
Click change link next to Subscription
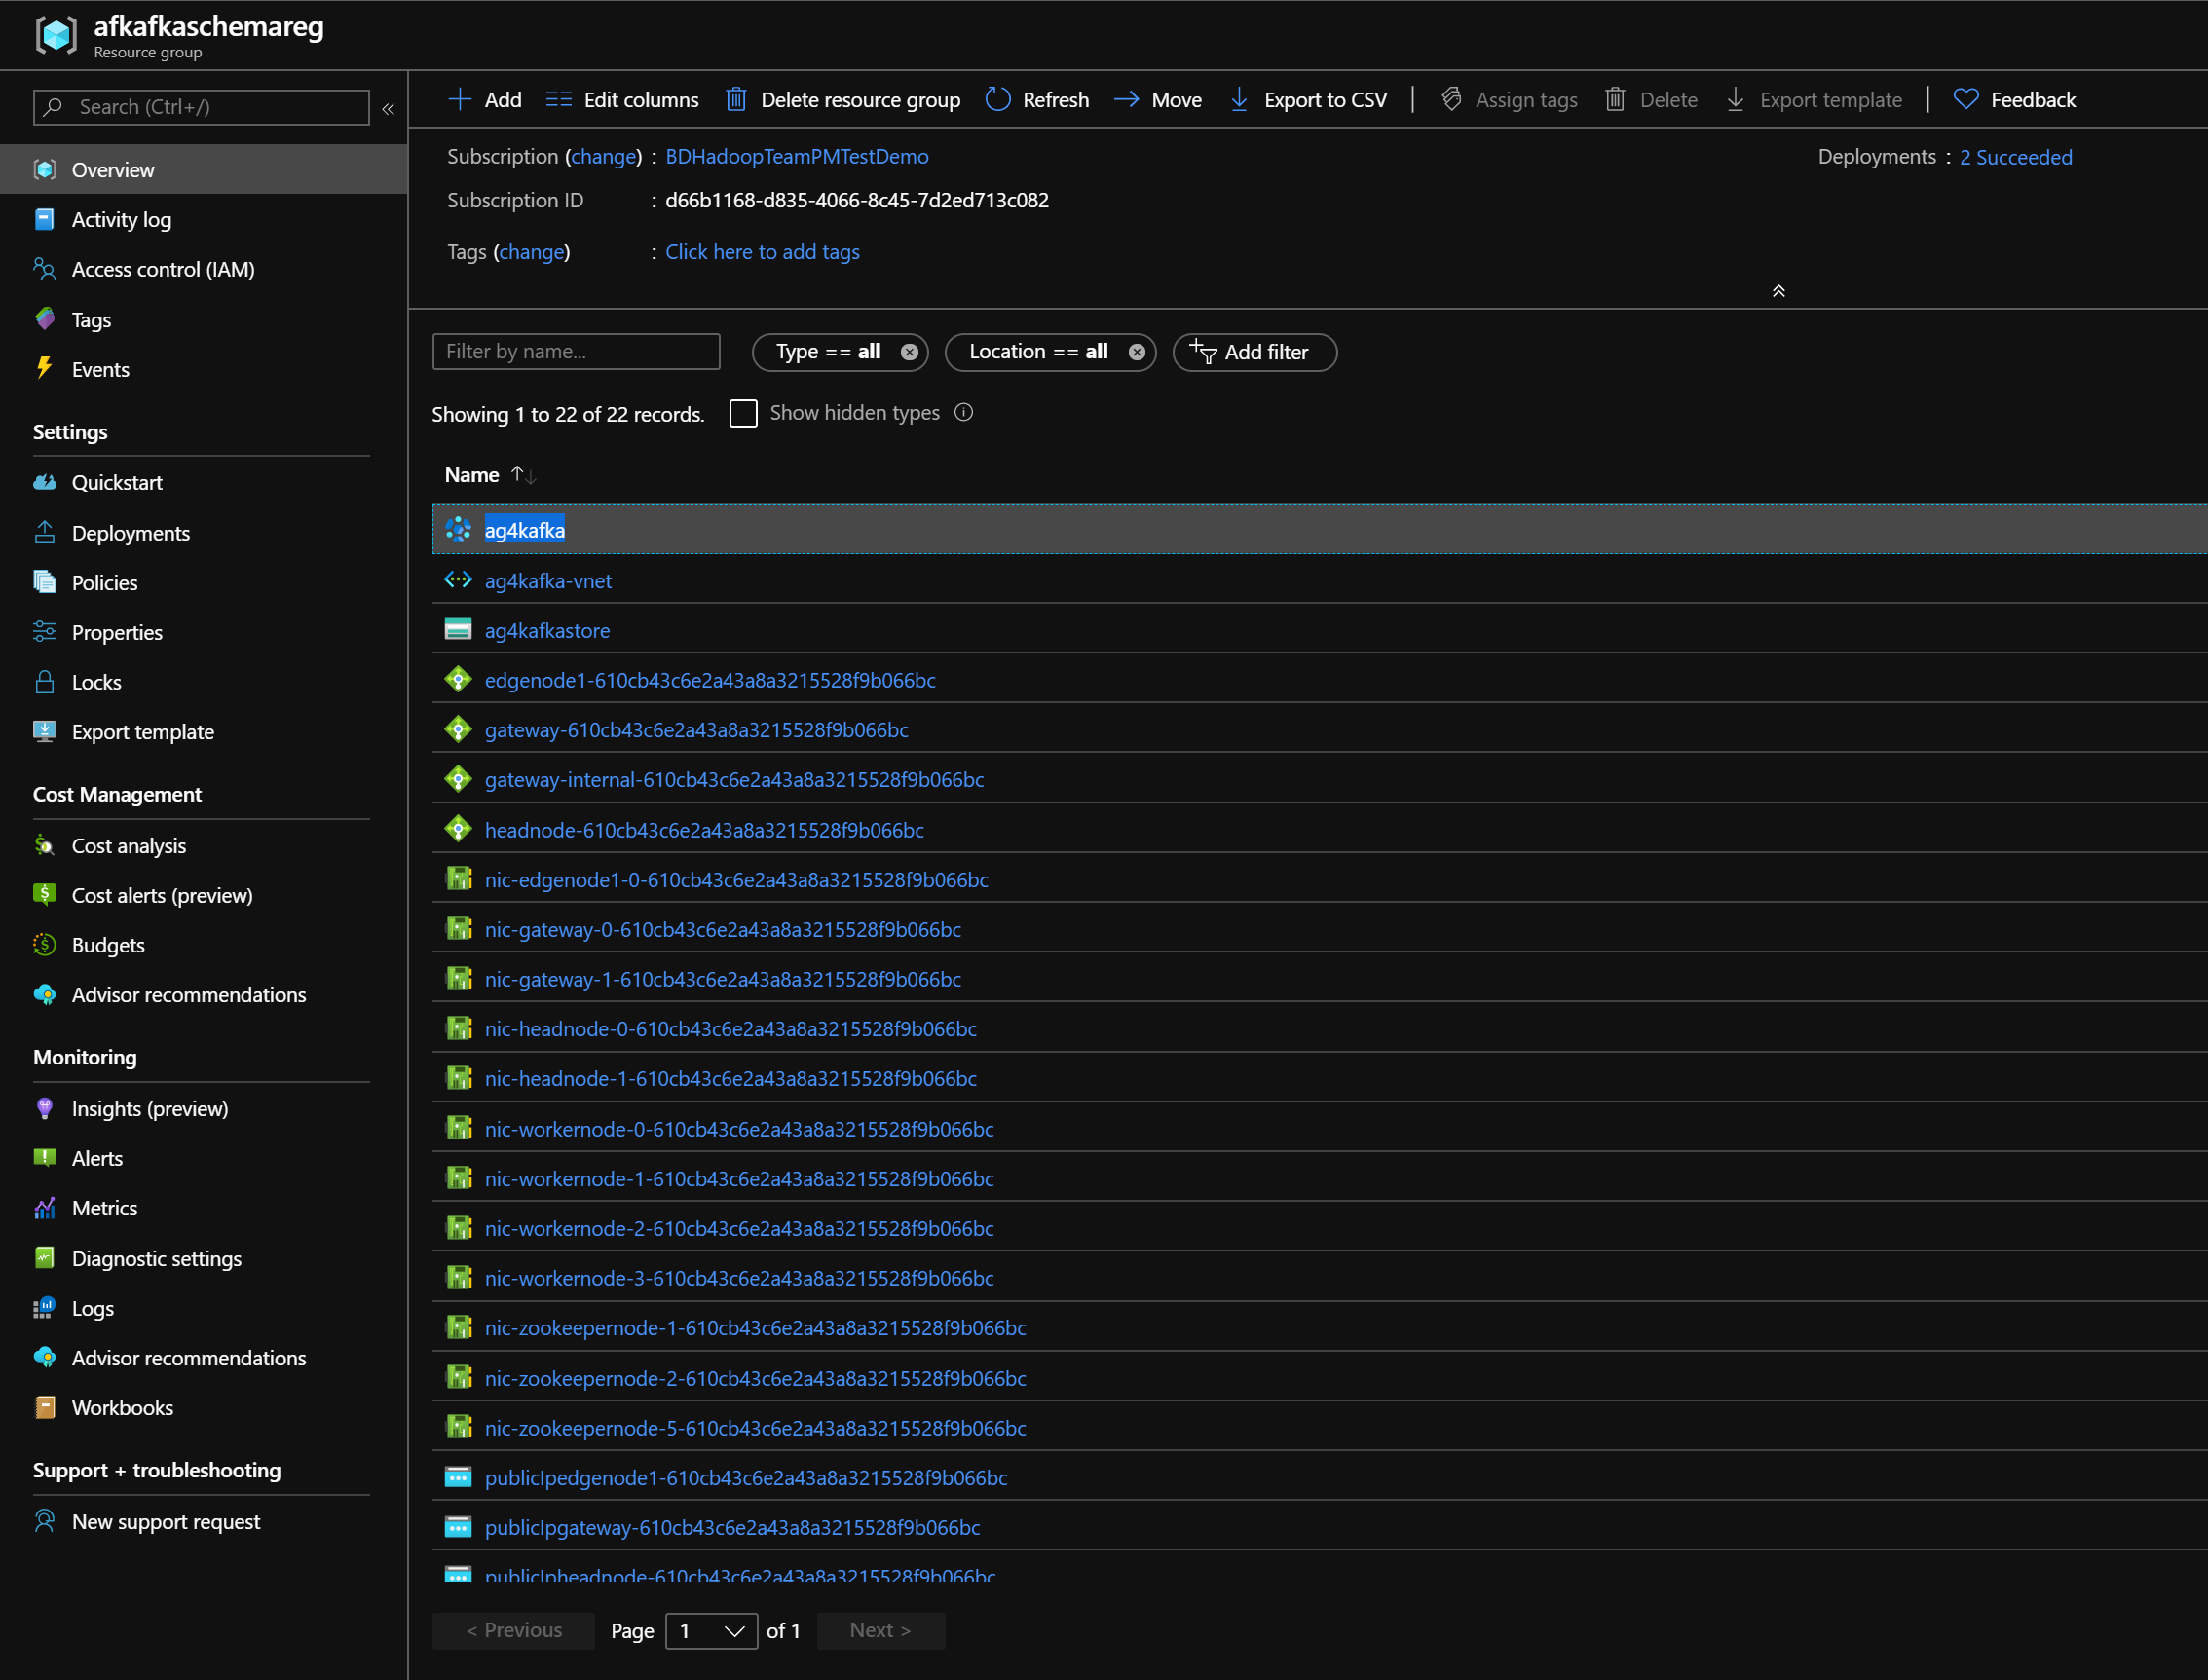tap(603, 156)
